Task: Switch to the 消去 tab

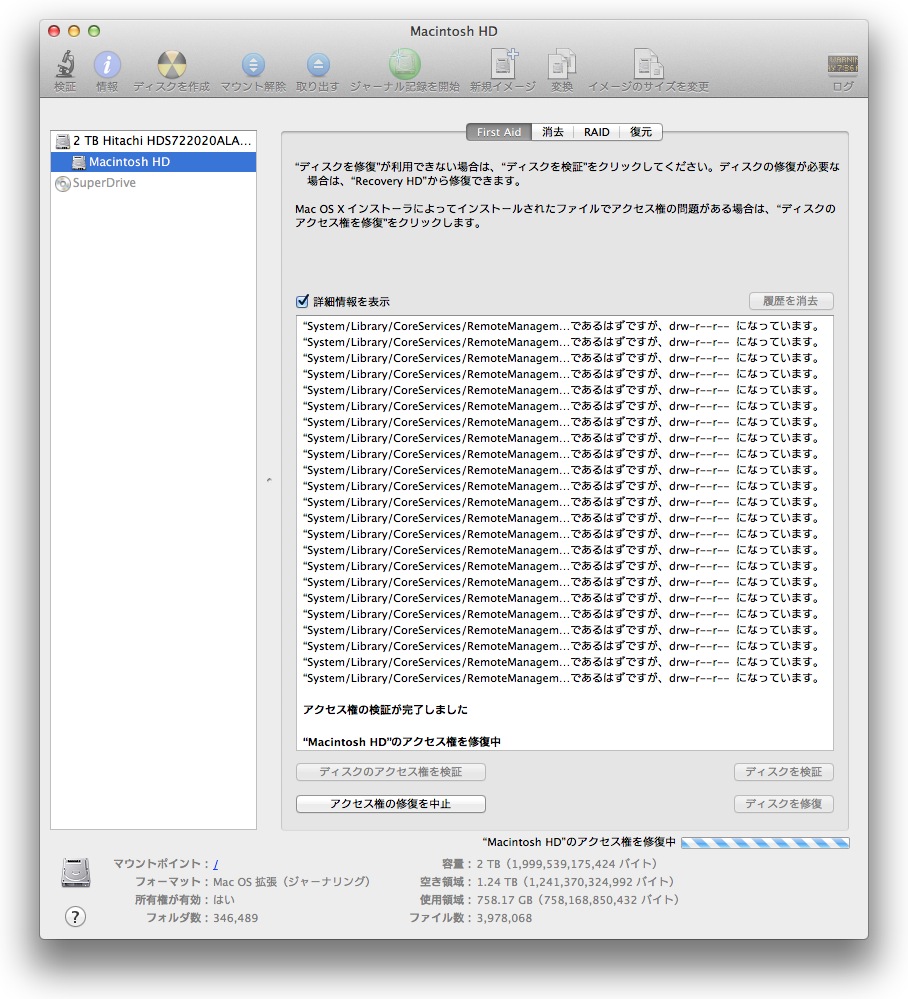Action: point(552,132)
